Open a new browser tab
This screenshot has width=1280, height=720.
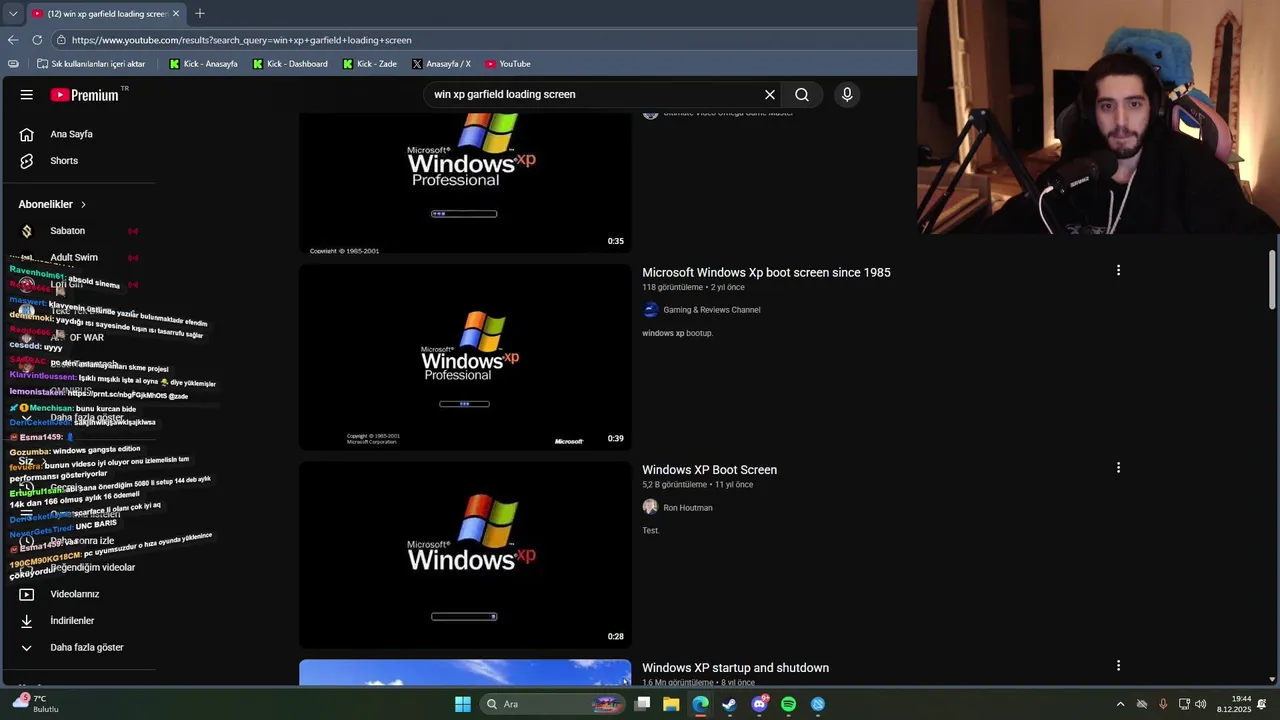200,13
